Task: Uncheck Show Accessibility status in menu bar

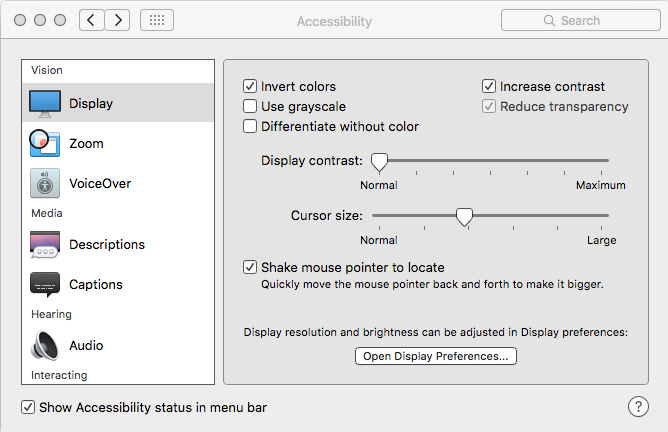Action: click(x=28, y=407)
